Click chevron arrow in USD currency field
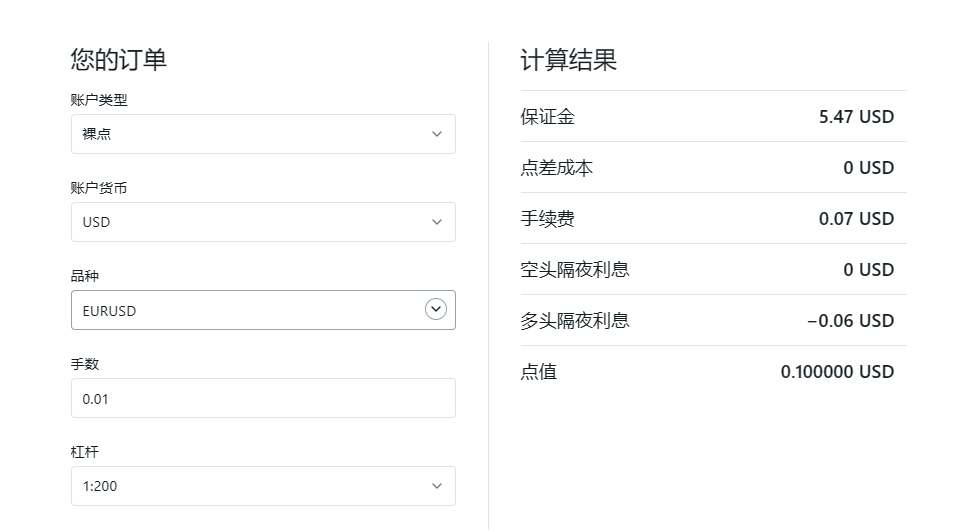Screen dimensions: 954x531 coord(436,222)
